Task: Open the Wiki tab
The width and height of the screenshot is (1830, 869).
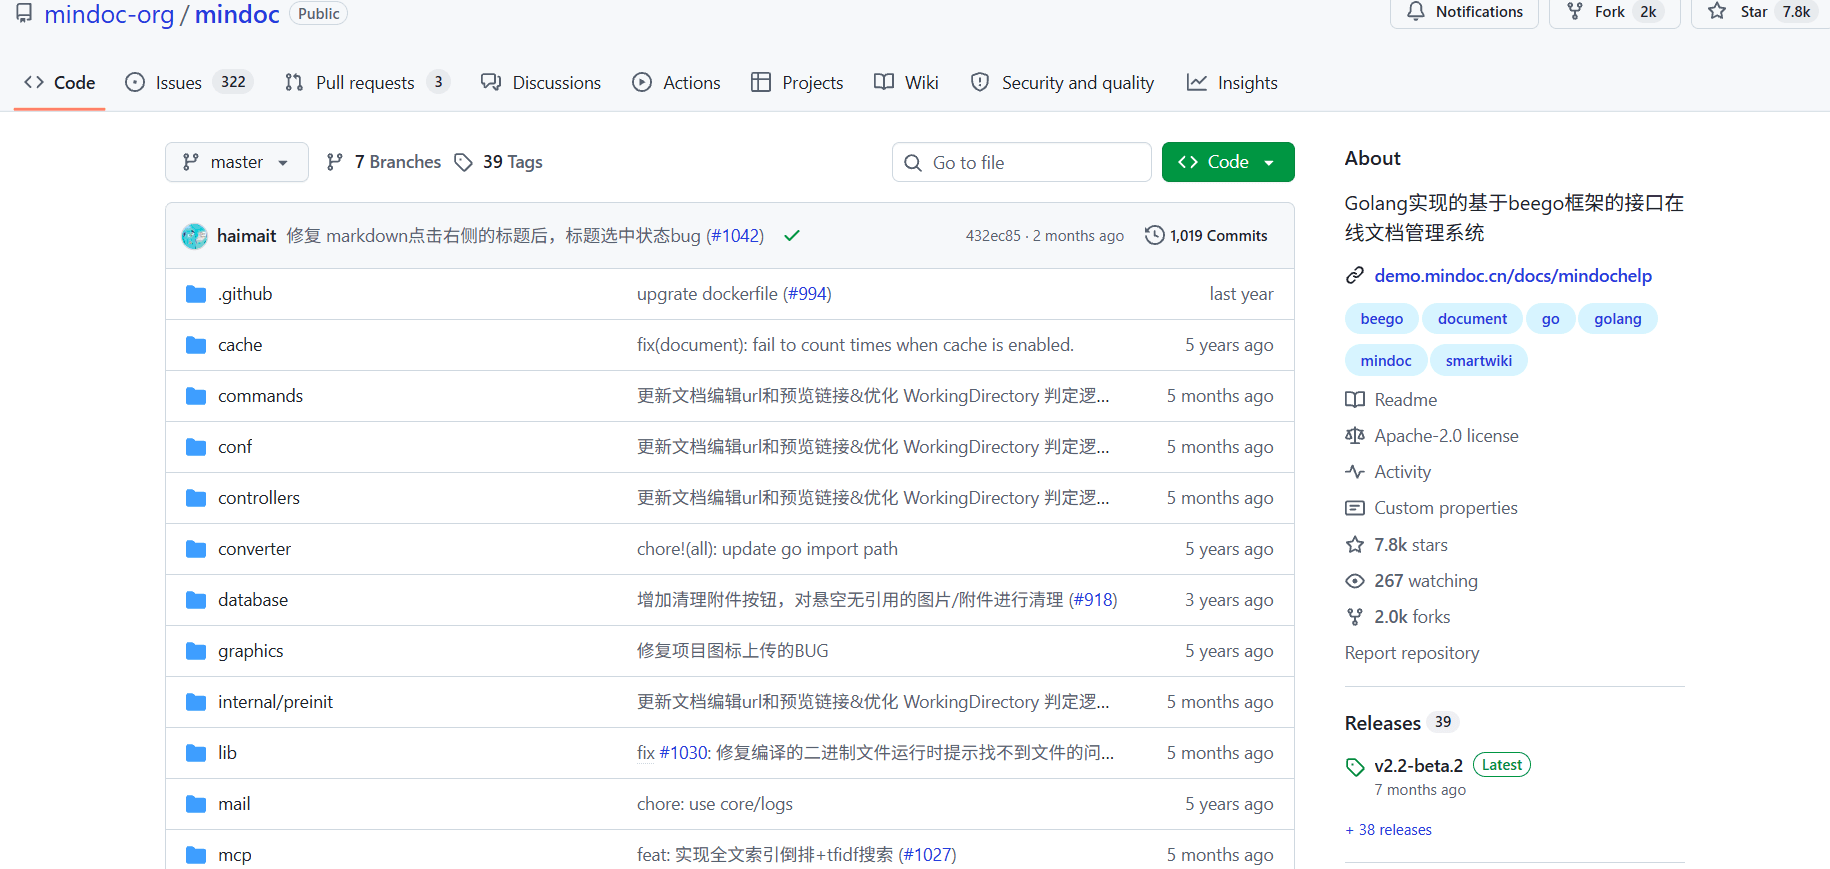Action: [906, 83]
